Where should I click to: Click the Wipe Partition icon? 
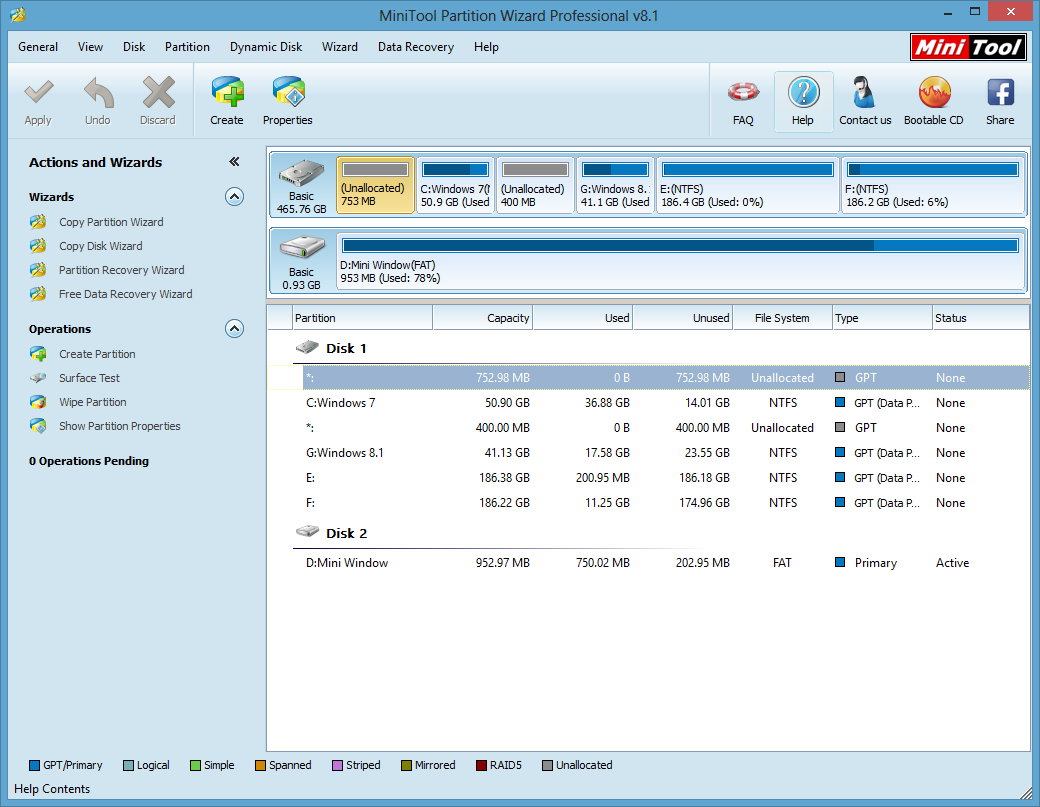click(x=38, y=402)
